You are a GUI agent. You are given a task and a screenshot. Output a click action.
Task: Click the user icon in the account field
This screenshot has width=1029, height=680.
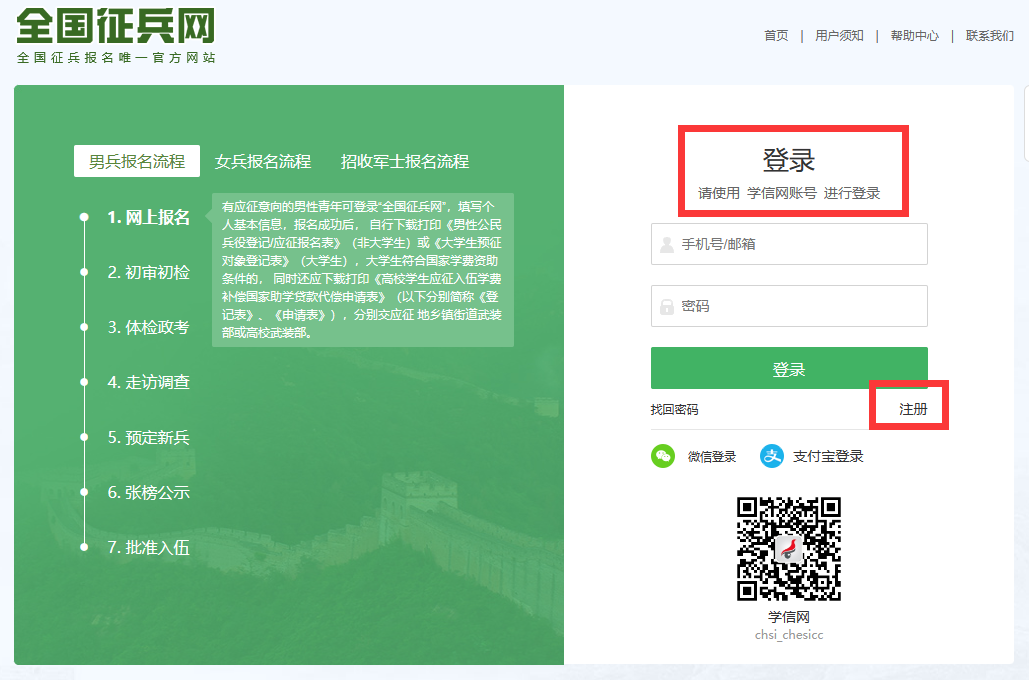tap(667, 244)
